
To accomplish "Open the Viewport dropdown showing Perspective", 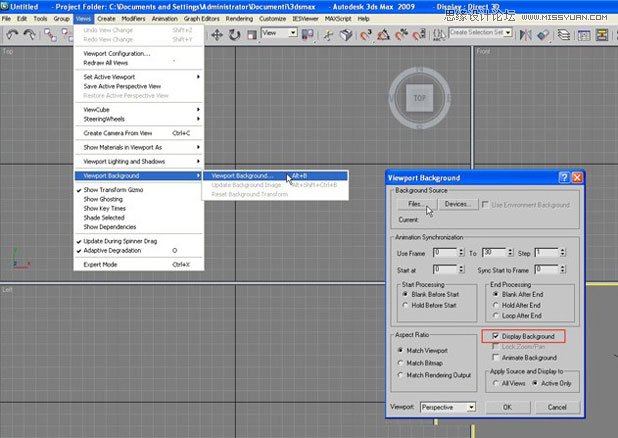I will coord(448,407).
